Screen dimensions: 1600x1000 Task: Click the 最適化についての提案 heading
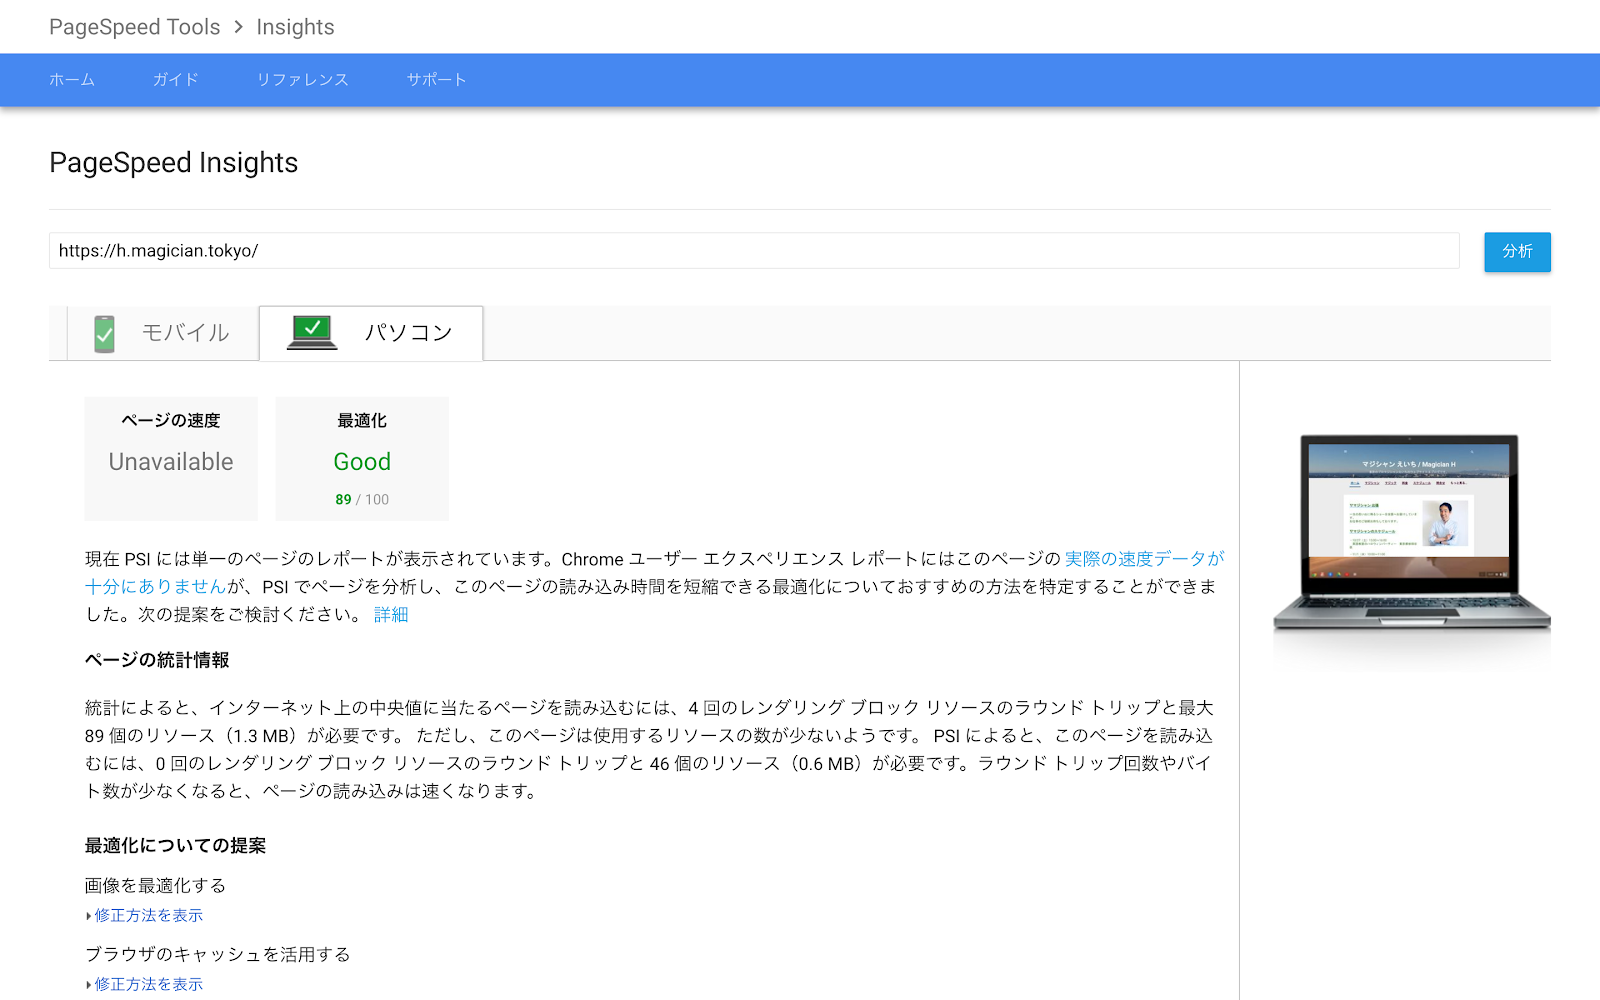[x=175, y=846]
